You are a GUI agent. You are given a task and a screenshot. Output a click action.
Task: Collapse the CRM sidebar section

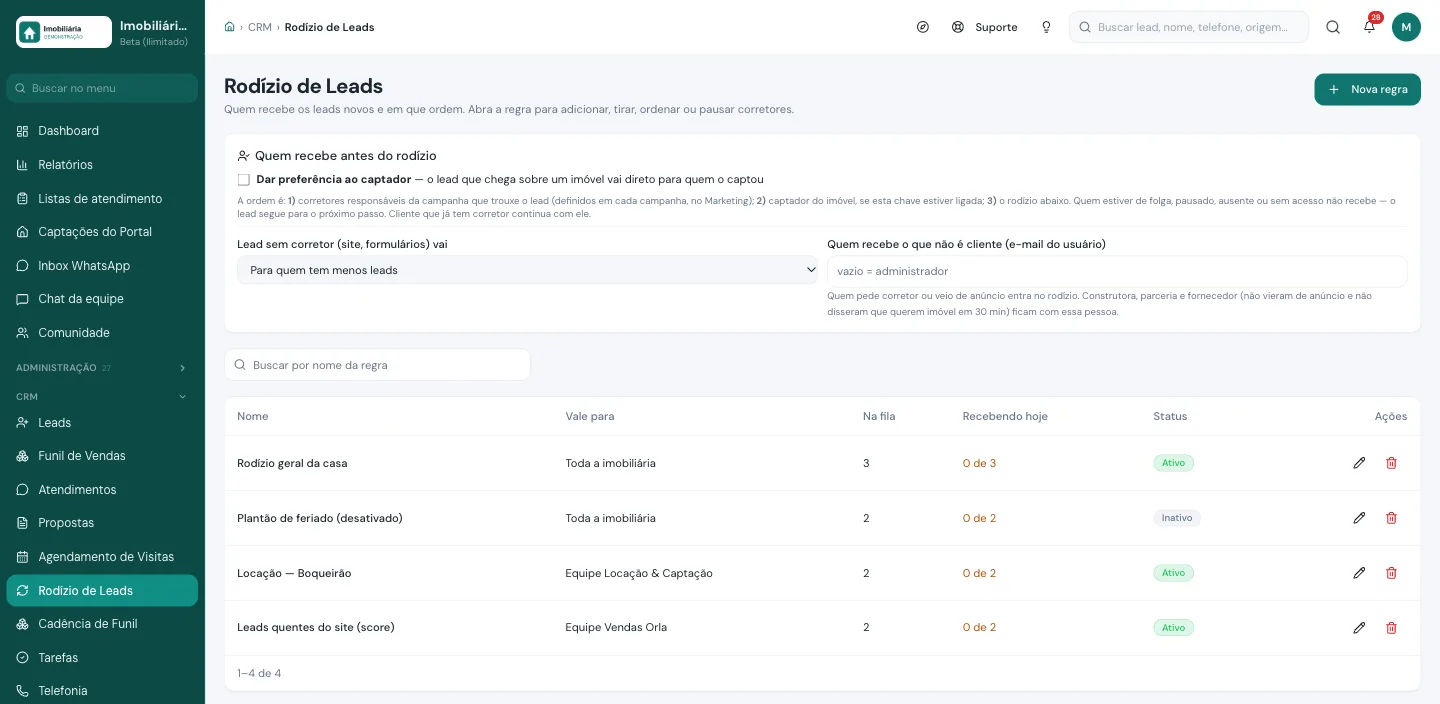(x=102, y=397)
